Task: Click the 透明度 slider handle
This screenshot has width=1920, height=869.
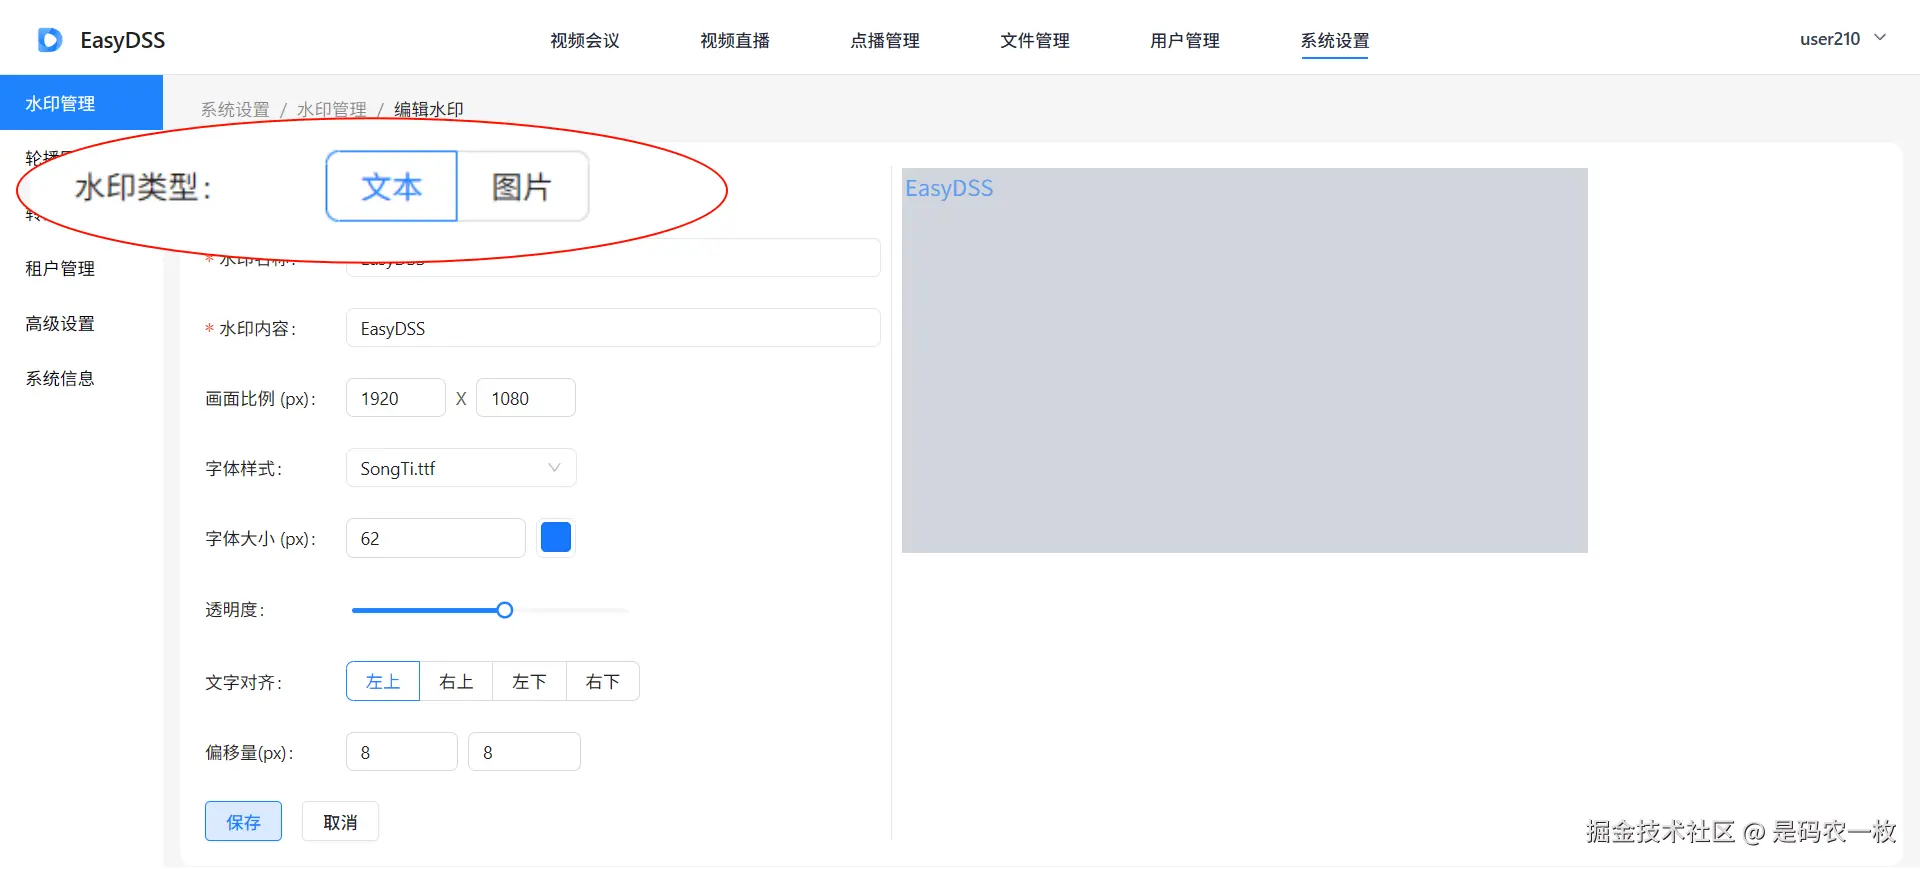Action: (x=505, y=610)
